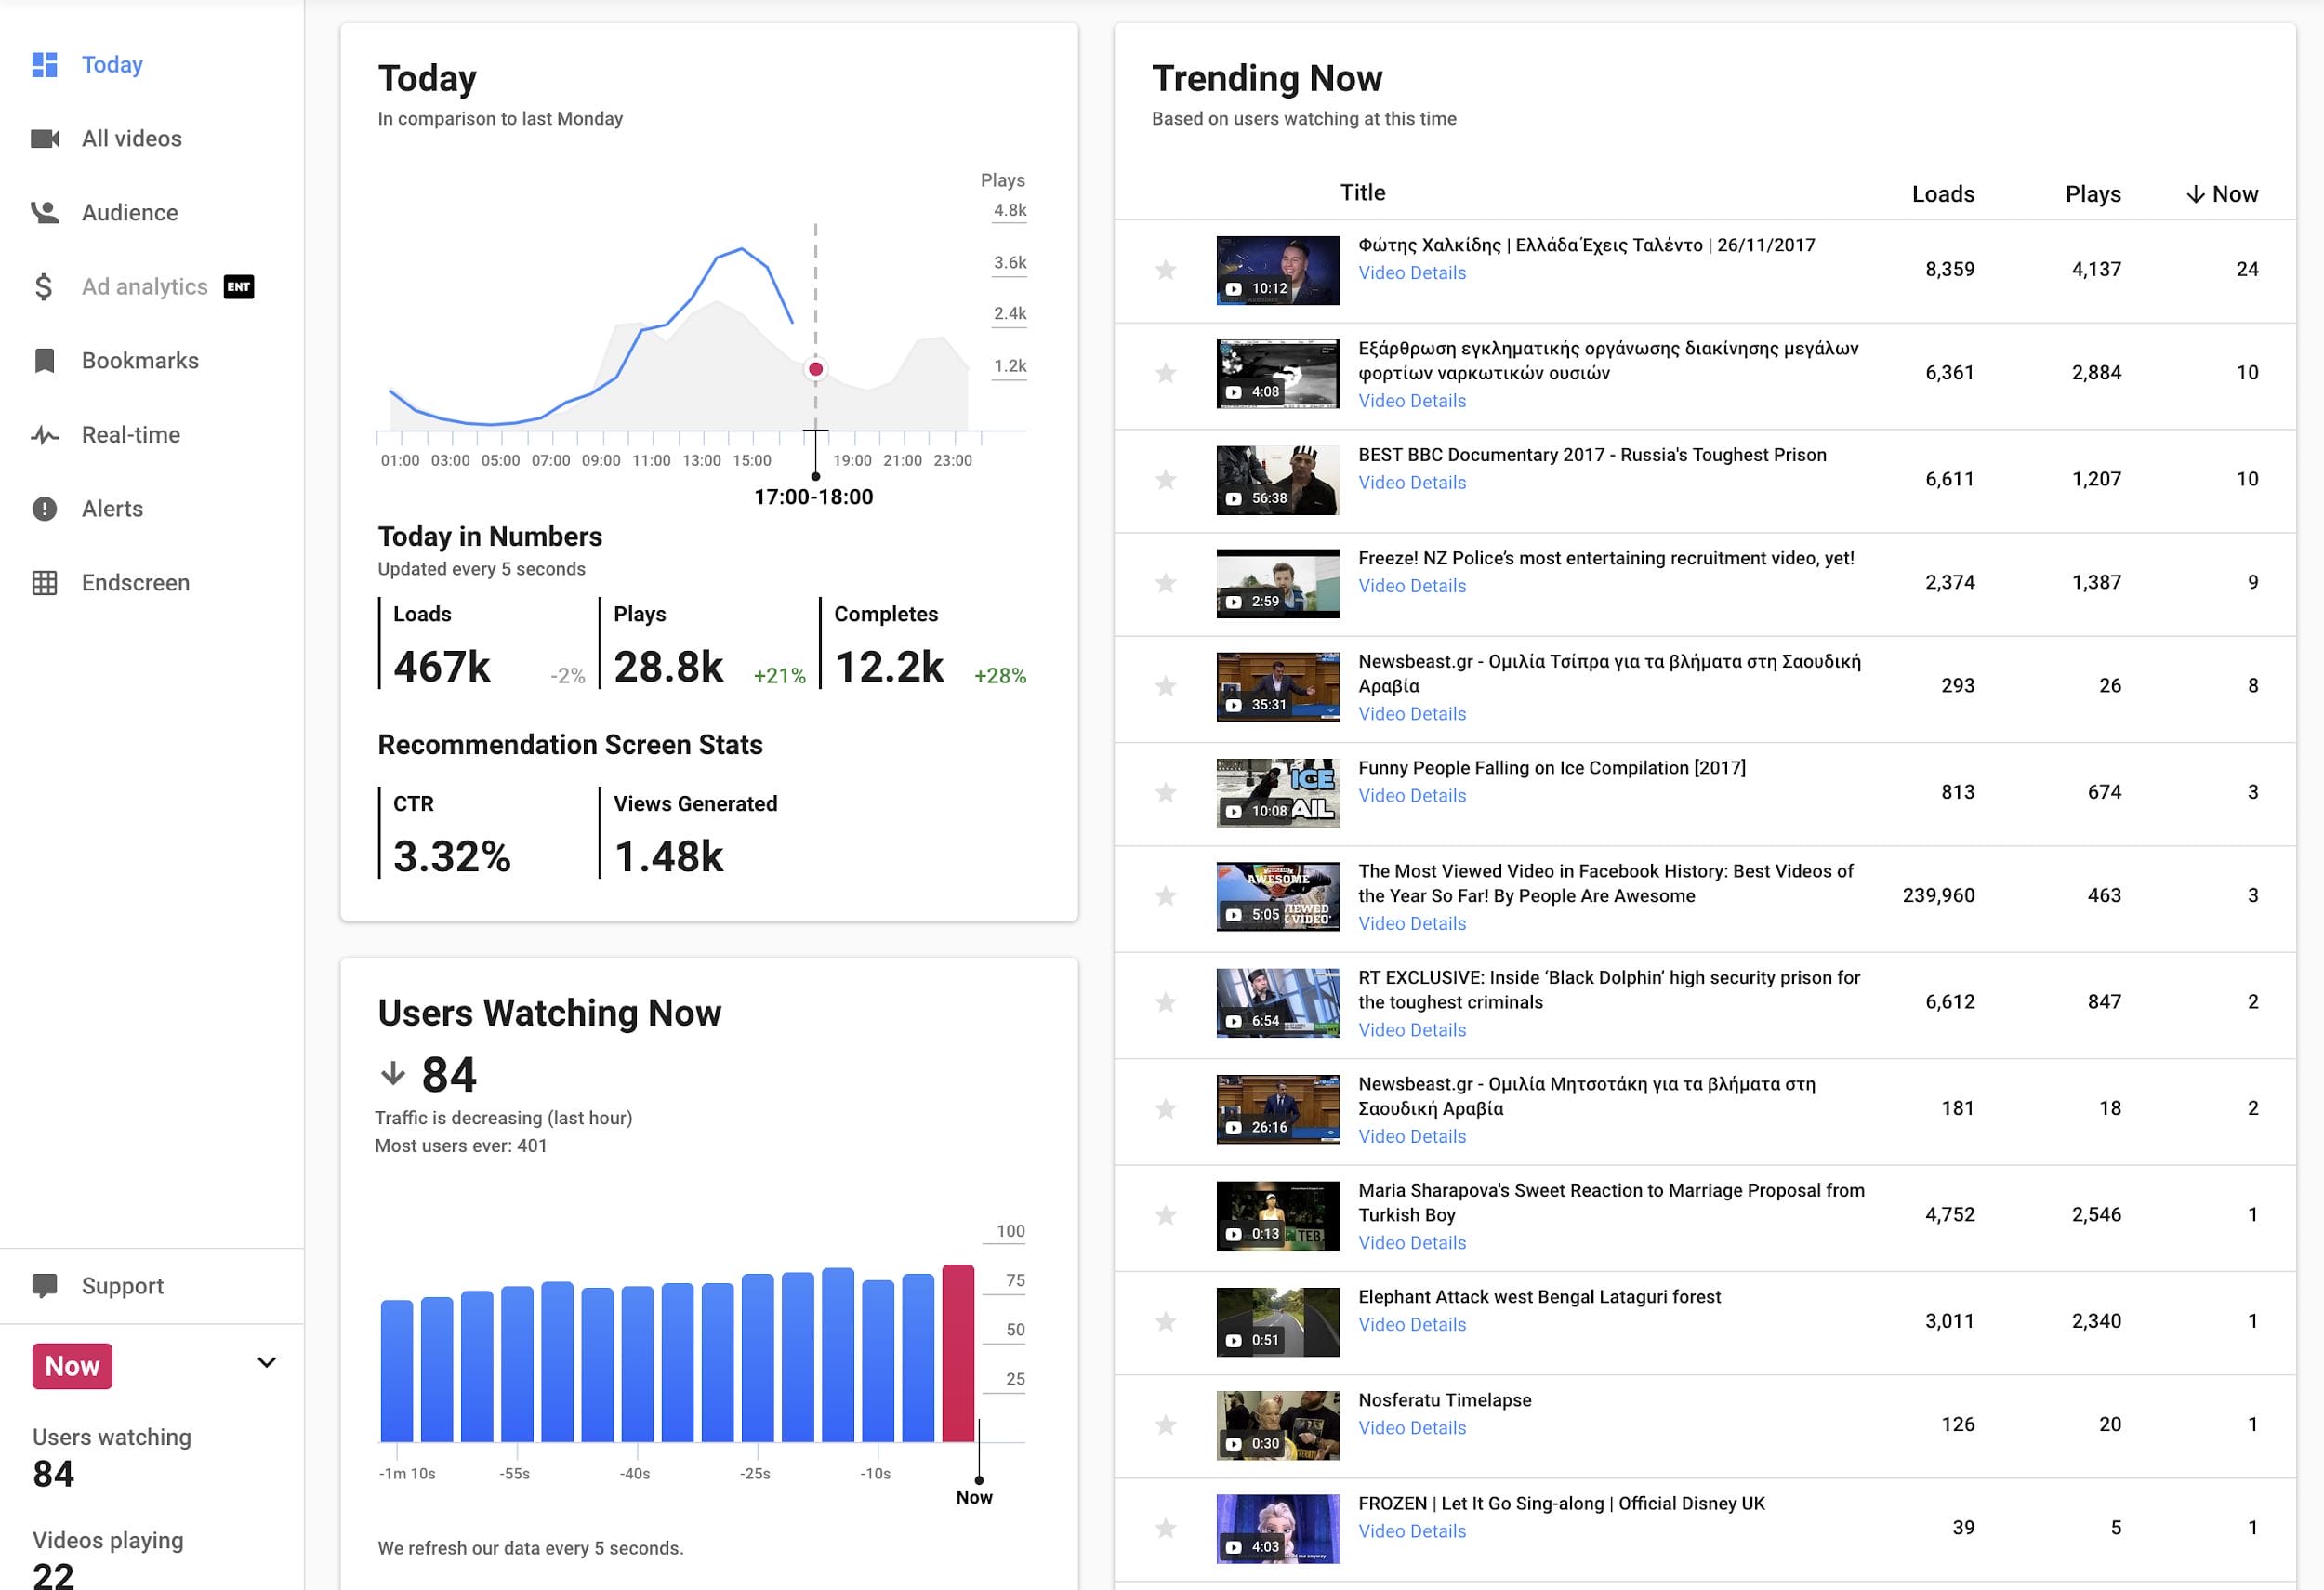Toggle star favorite for top trending video

[x=1168, y=269]
